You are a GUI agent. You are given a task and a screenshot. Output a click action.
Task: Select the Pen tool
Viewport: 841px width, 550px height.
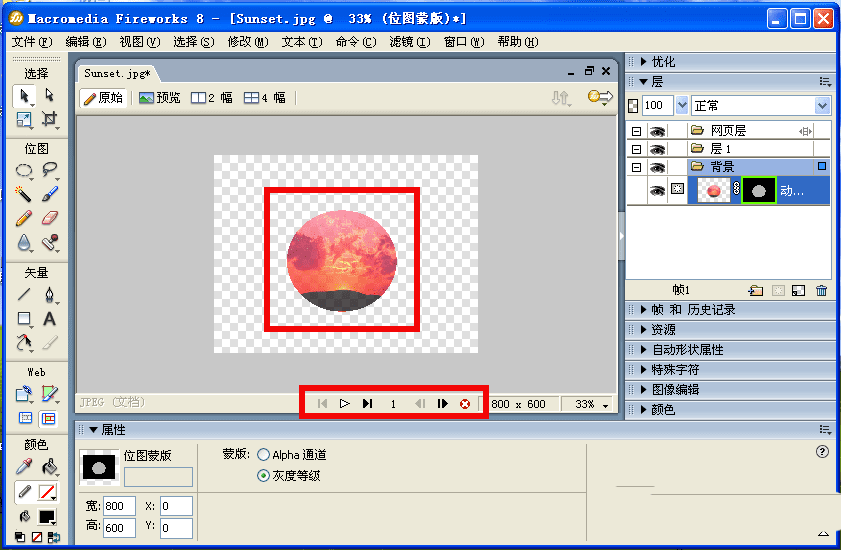click(x=49, y=295)
